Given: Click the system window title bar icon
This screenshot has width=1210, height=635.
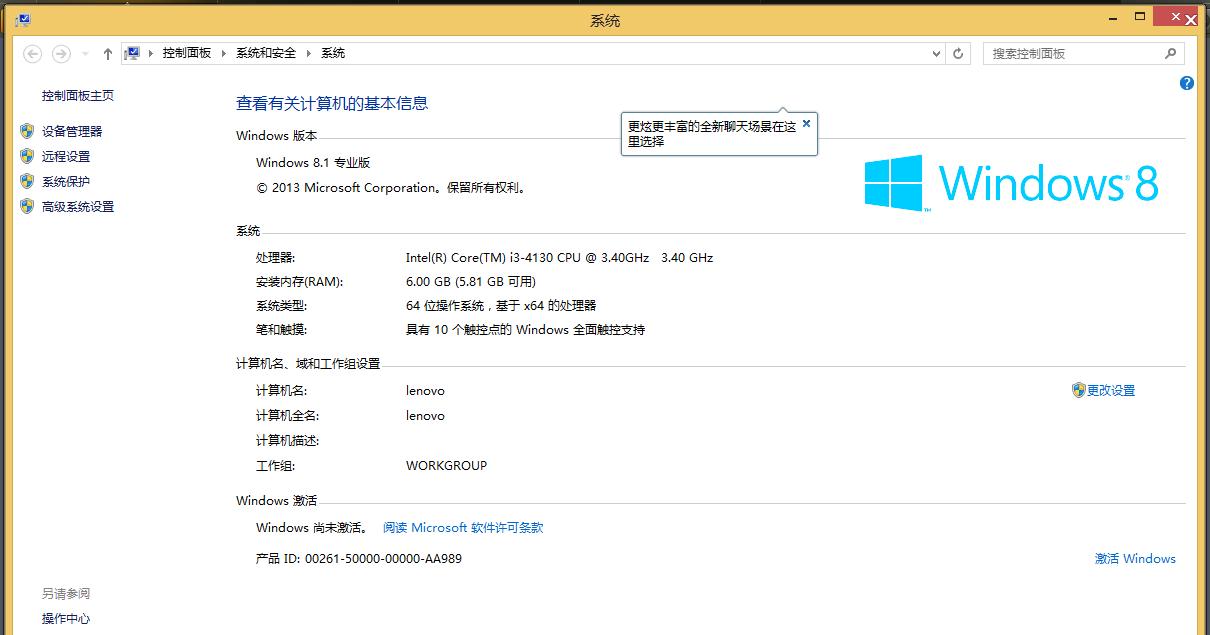Looking at the screenshot, I should pos(22,19).
